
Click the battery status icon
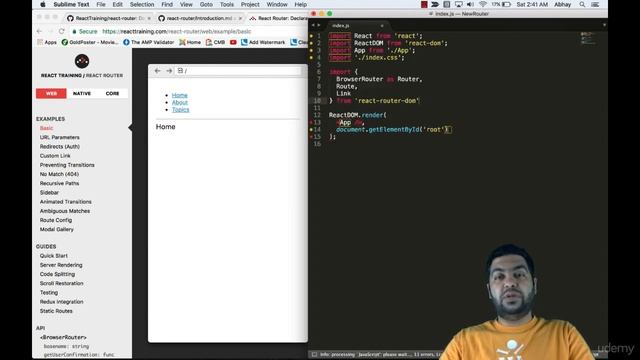point(506,4)
